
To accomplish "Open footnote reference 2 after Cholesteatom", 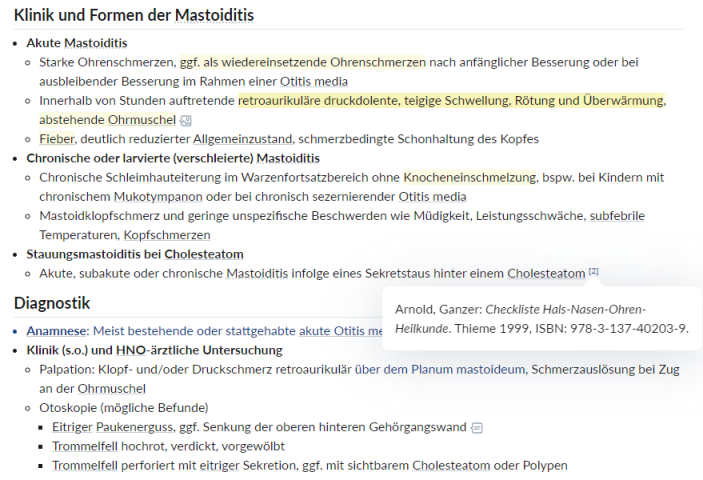I will (594, 271).
